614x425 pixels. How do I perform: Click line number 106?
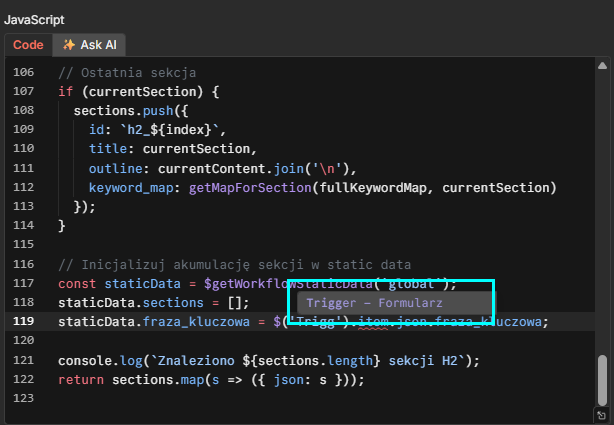pyautogui.click(x=23, y=72)
